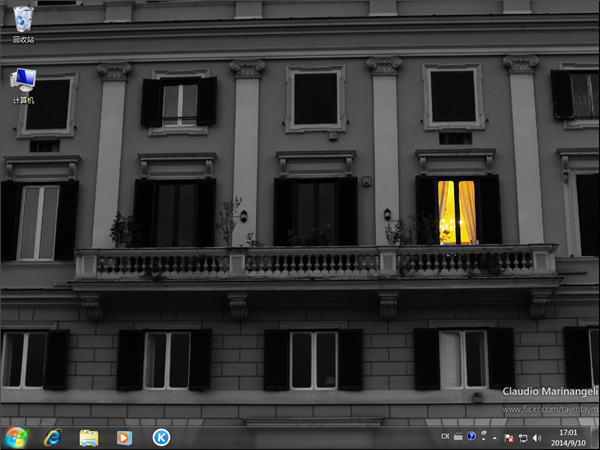Click the Claudio Marinangeli watermark text

(549, 393)
